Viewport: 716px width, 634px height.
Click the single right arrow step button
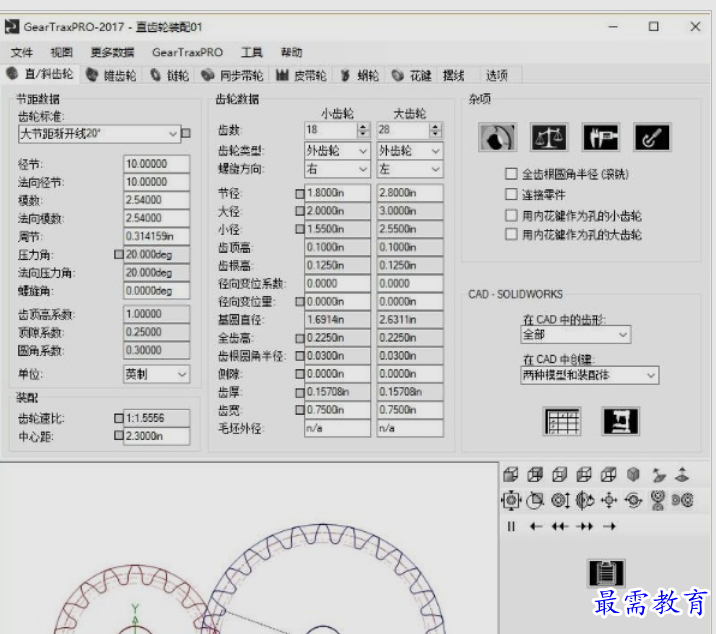pos(609,527)
